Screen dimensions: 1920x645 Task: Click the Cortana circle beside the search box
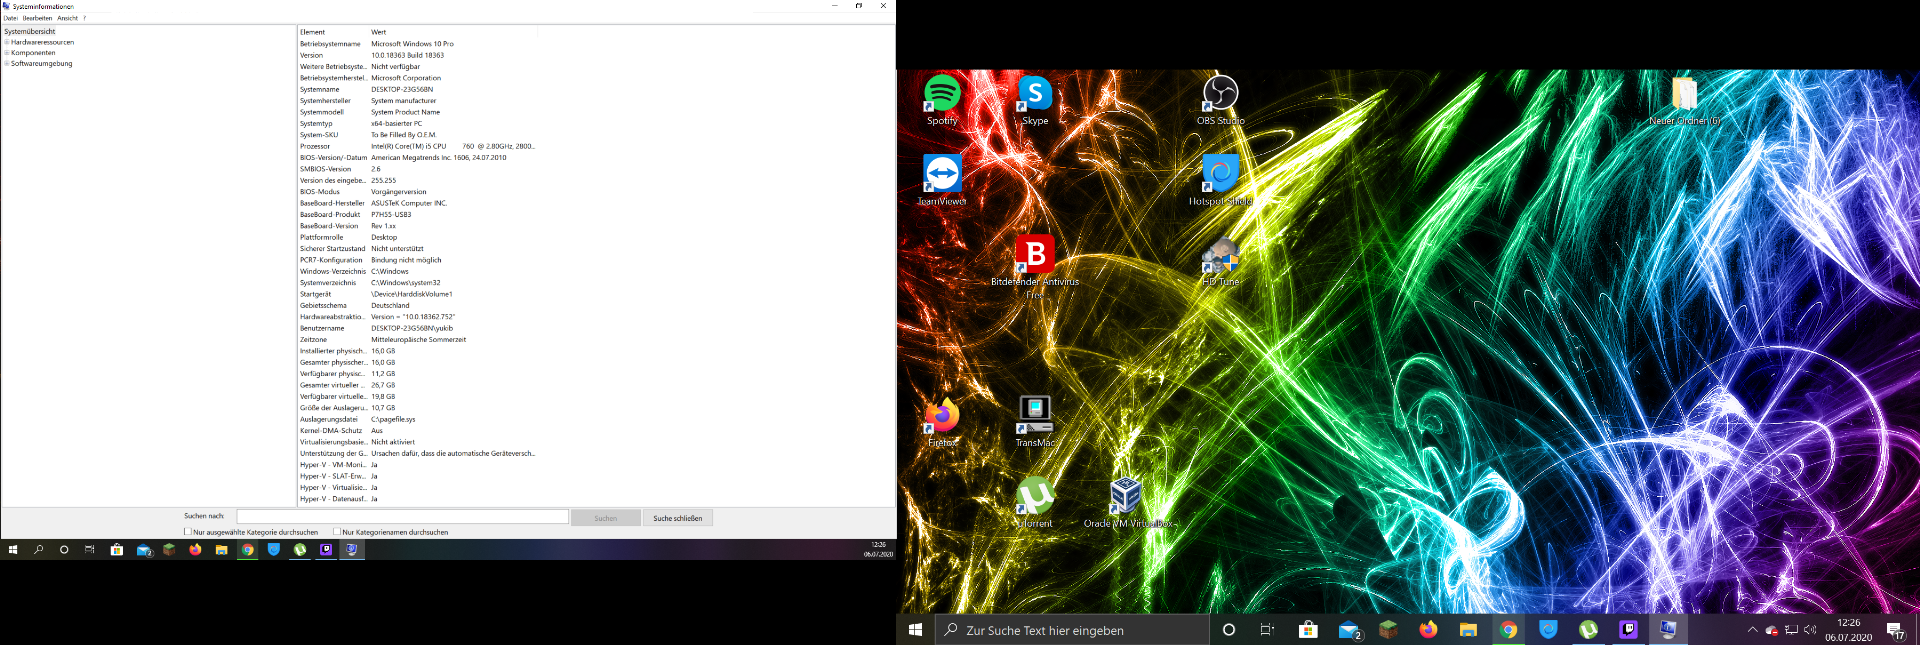(x=1229, y=630)
